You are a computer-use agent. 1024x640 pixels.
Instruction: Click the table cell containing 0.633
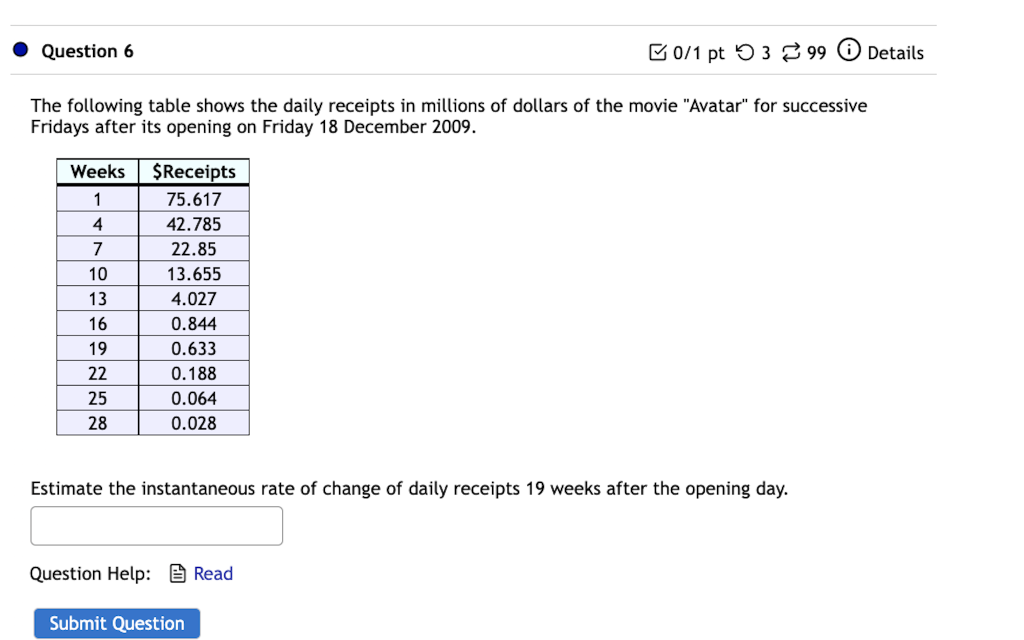click(x=193, y=348)
